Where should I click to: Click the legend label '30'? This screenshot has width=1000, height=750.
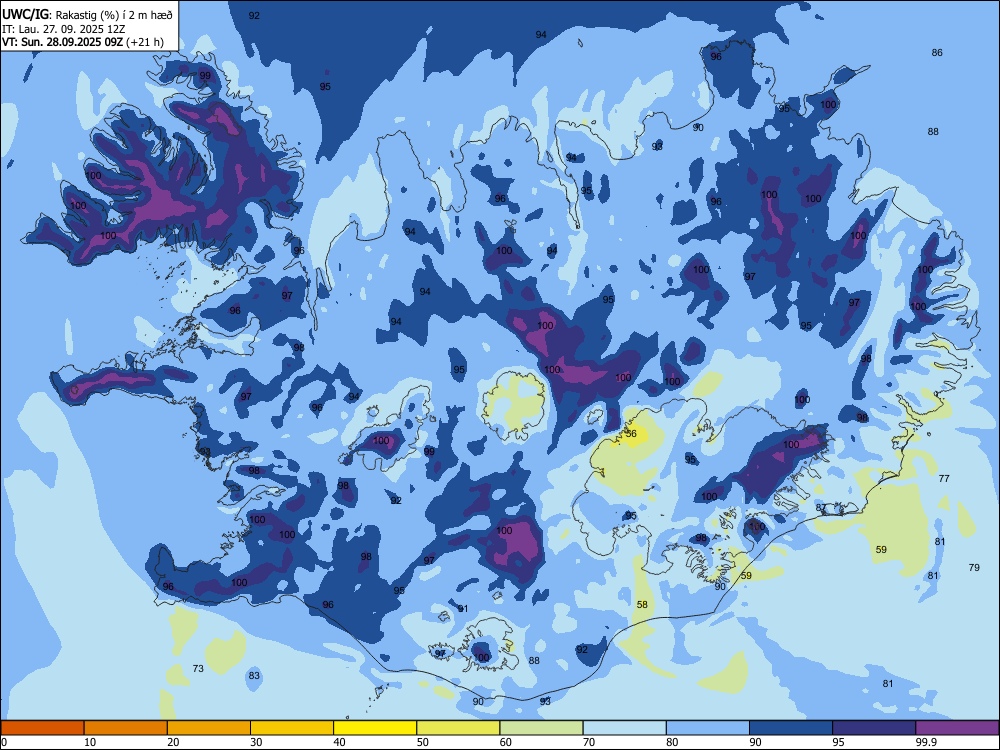coord(256,742)
